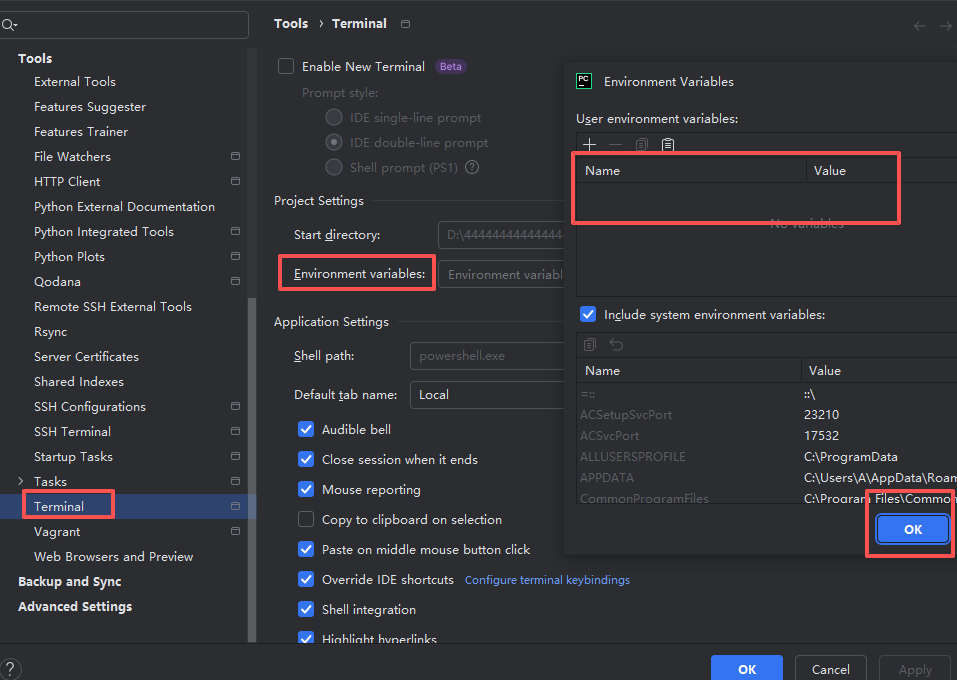Image resolution: width=957 pixels, height=680 pixels.
Task: Open the help question mark icon
Action: [10, 669]
